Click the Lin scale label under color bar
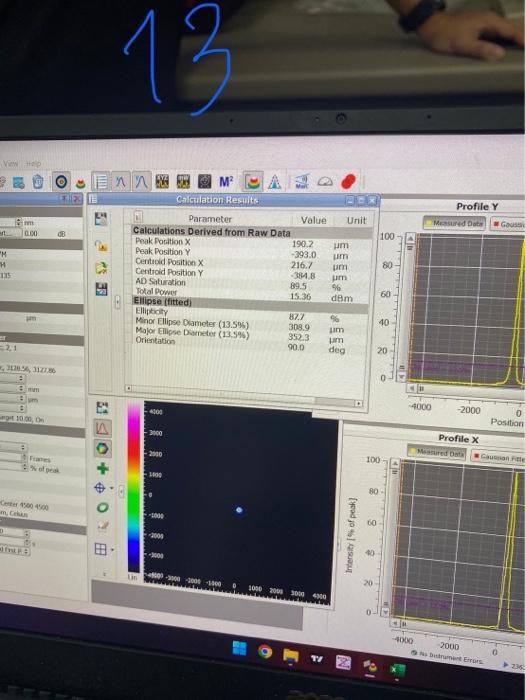525x700 pixels. [133, 577]
